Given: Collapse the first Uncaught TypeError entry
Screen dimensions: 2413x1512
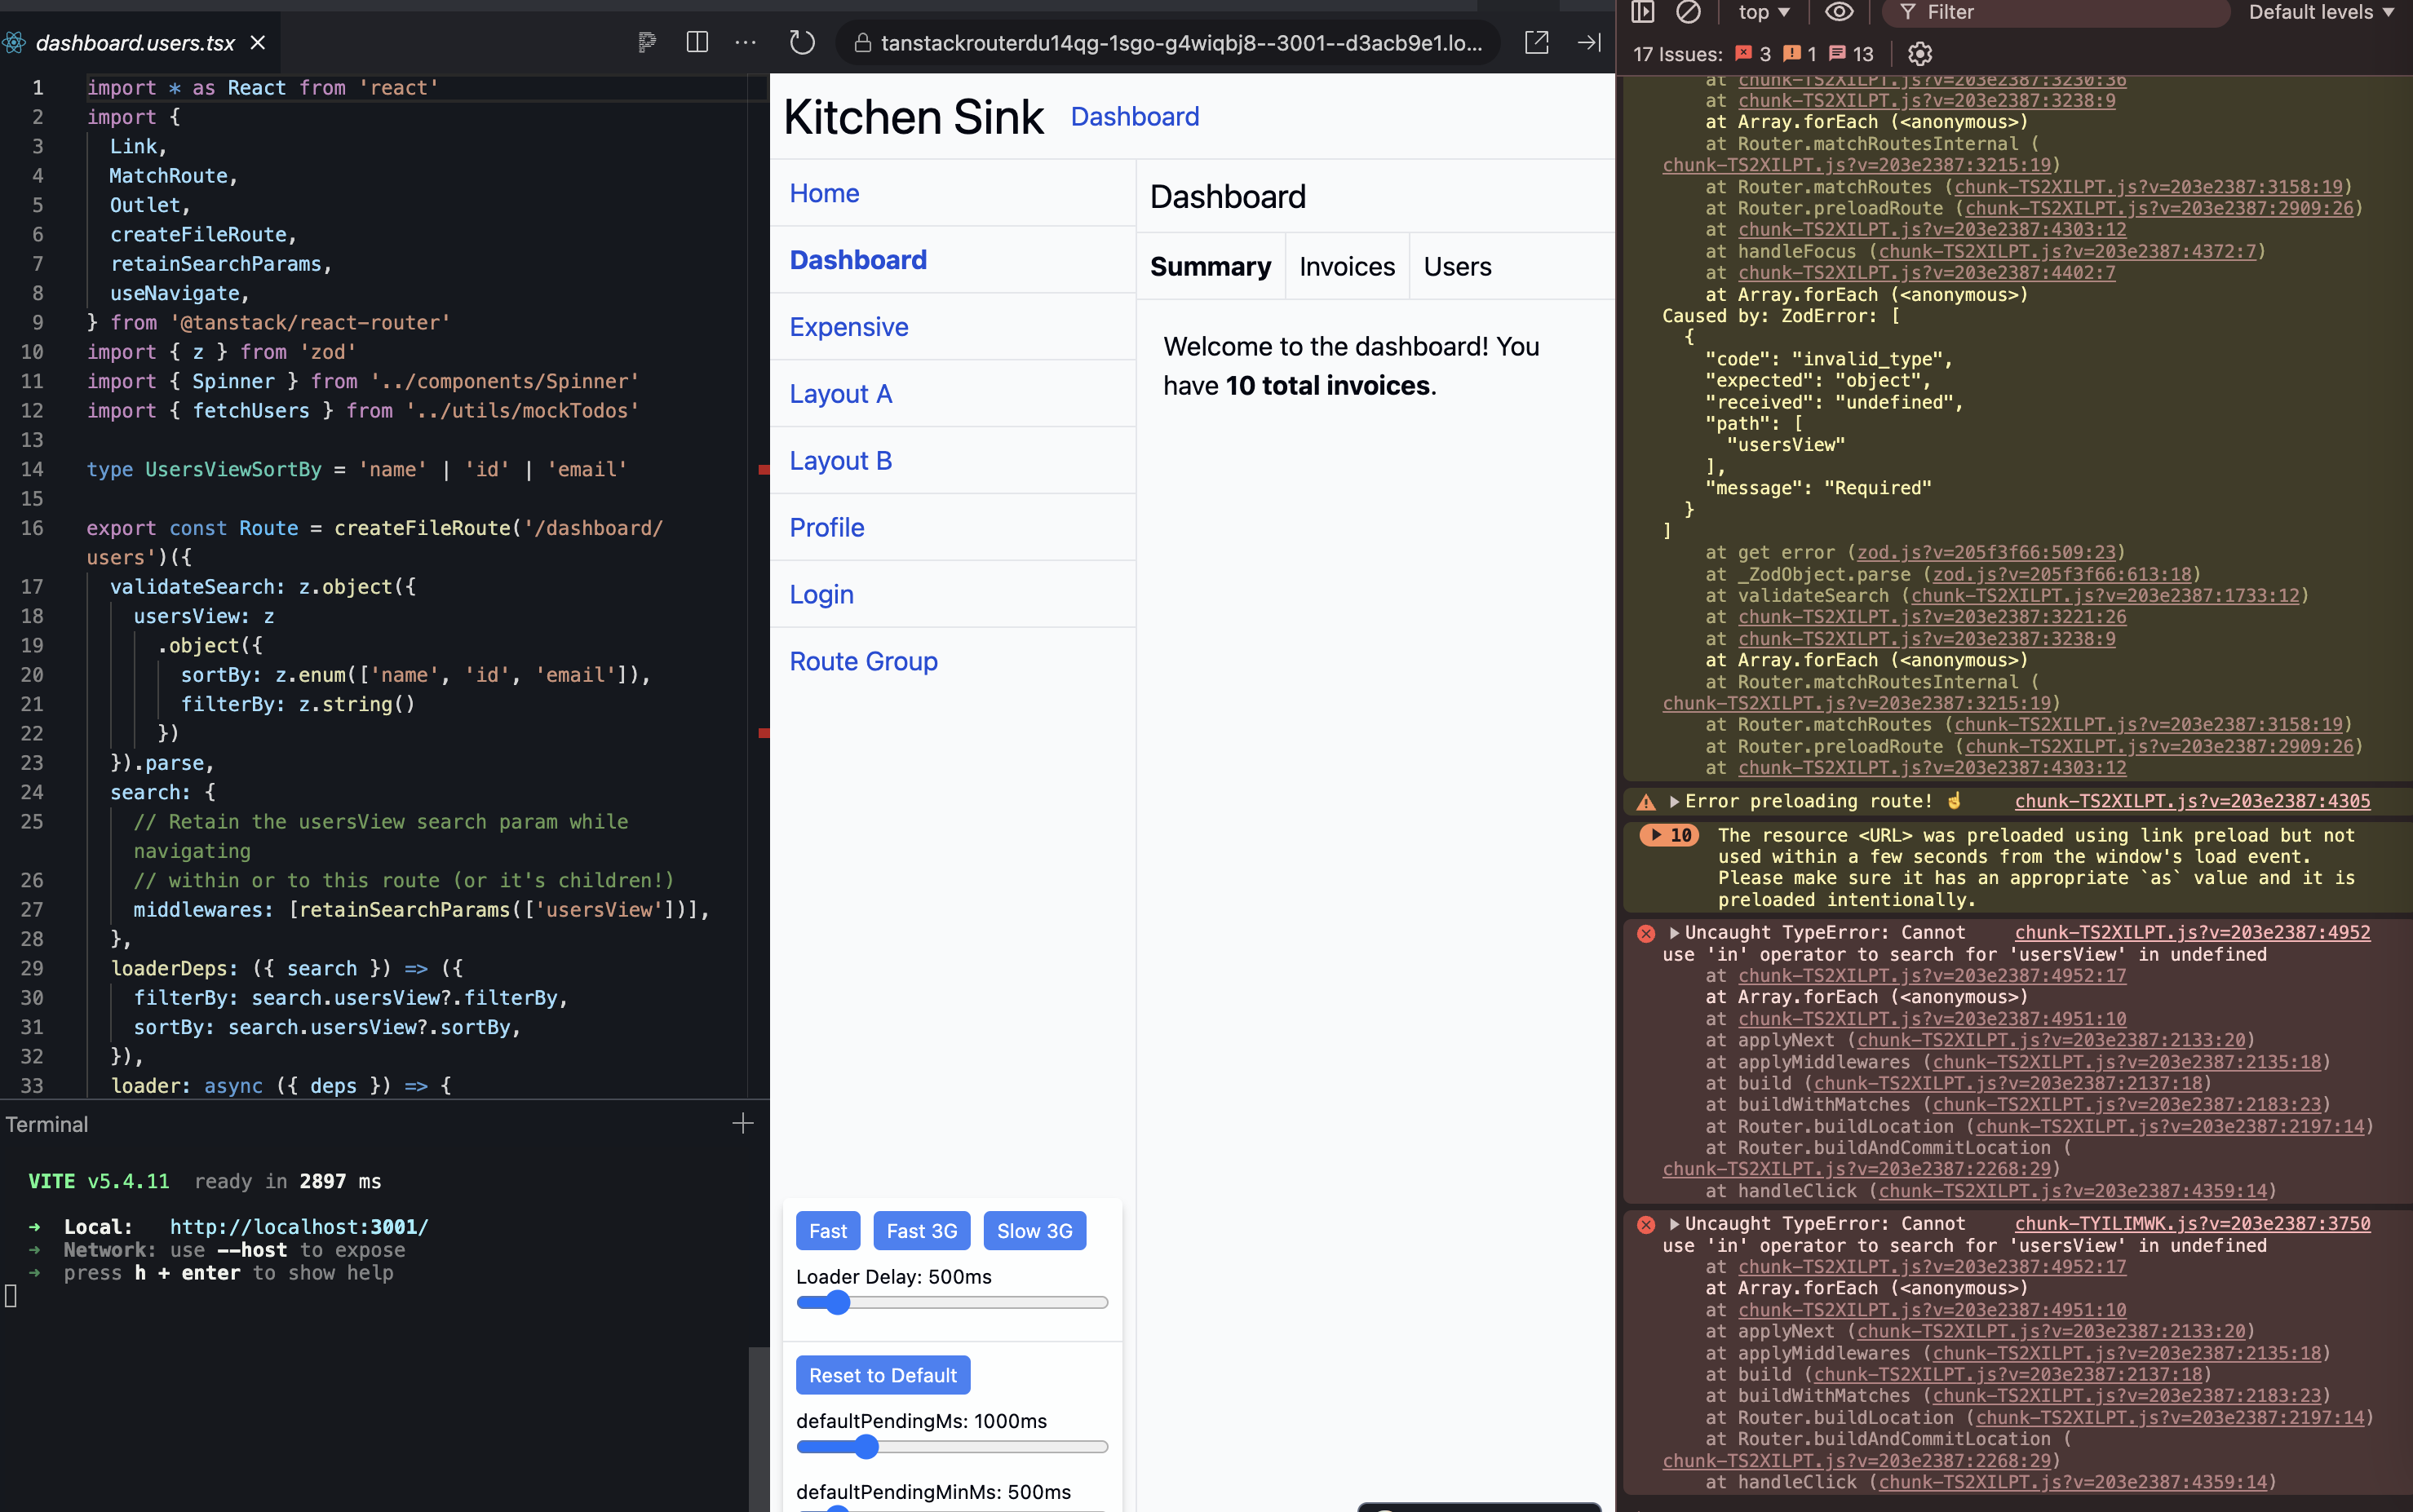Looking at the screenshot, I should (1674, 933).
